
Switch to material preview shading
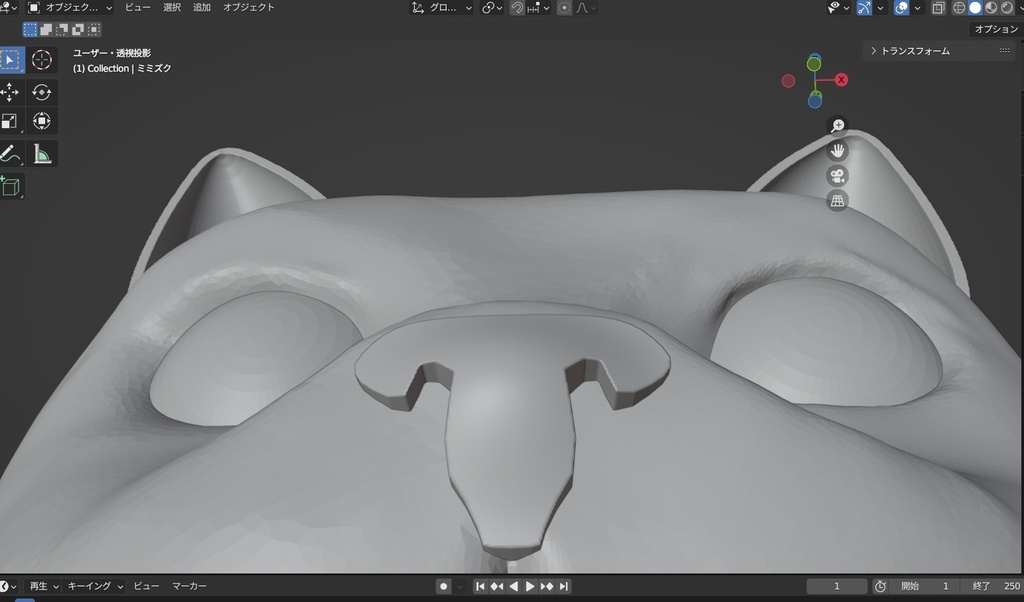pos(991,8)
